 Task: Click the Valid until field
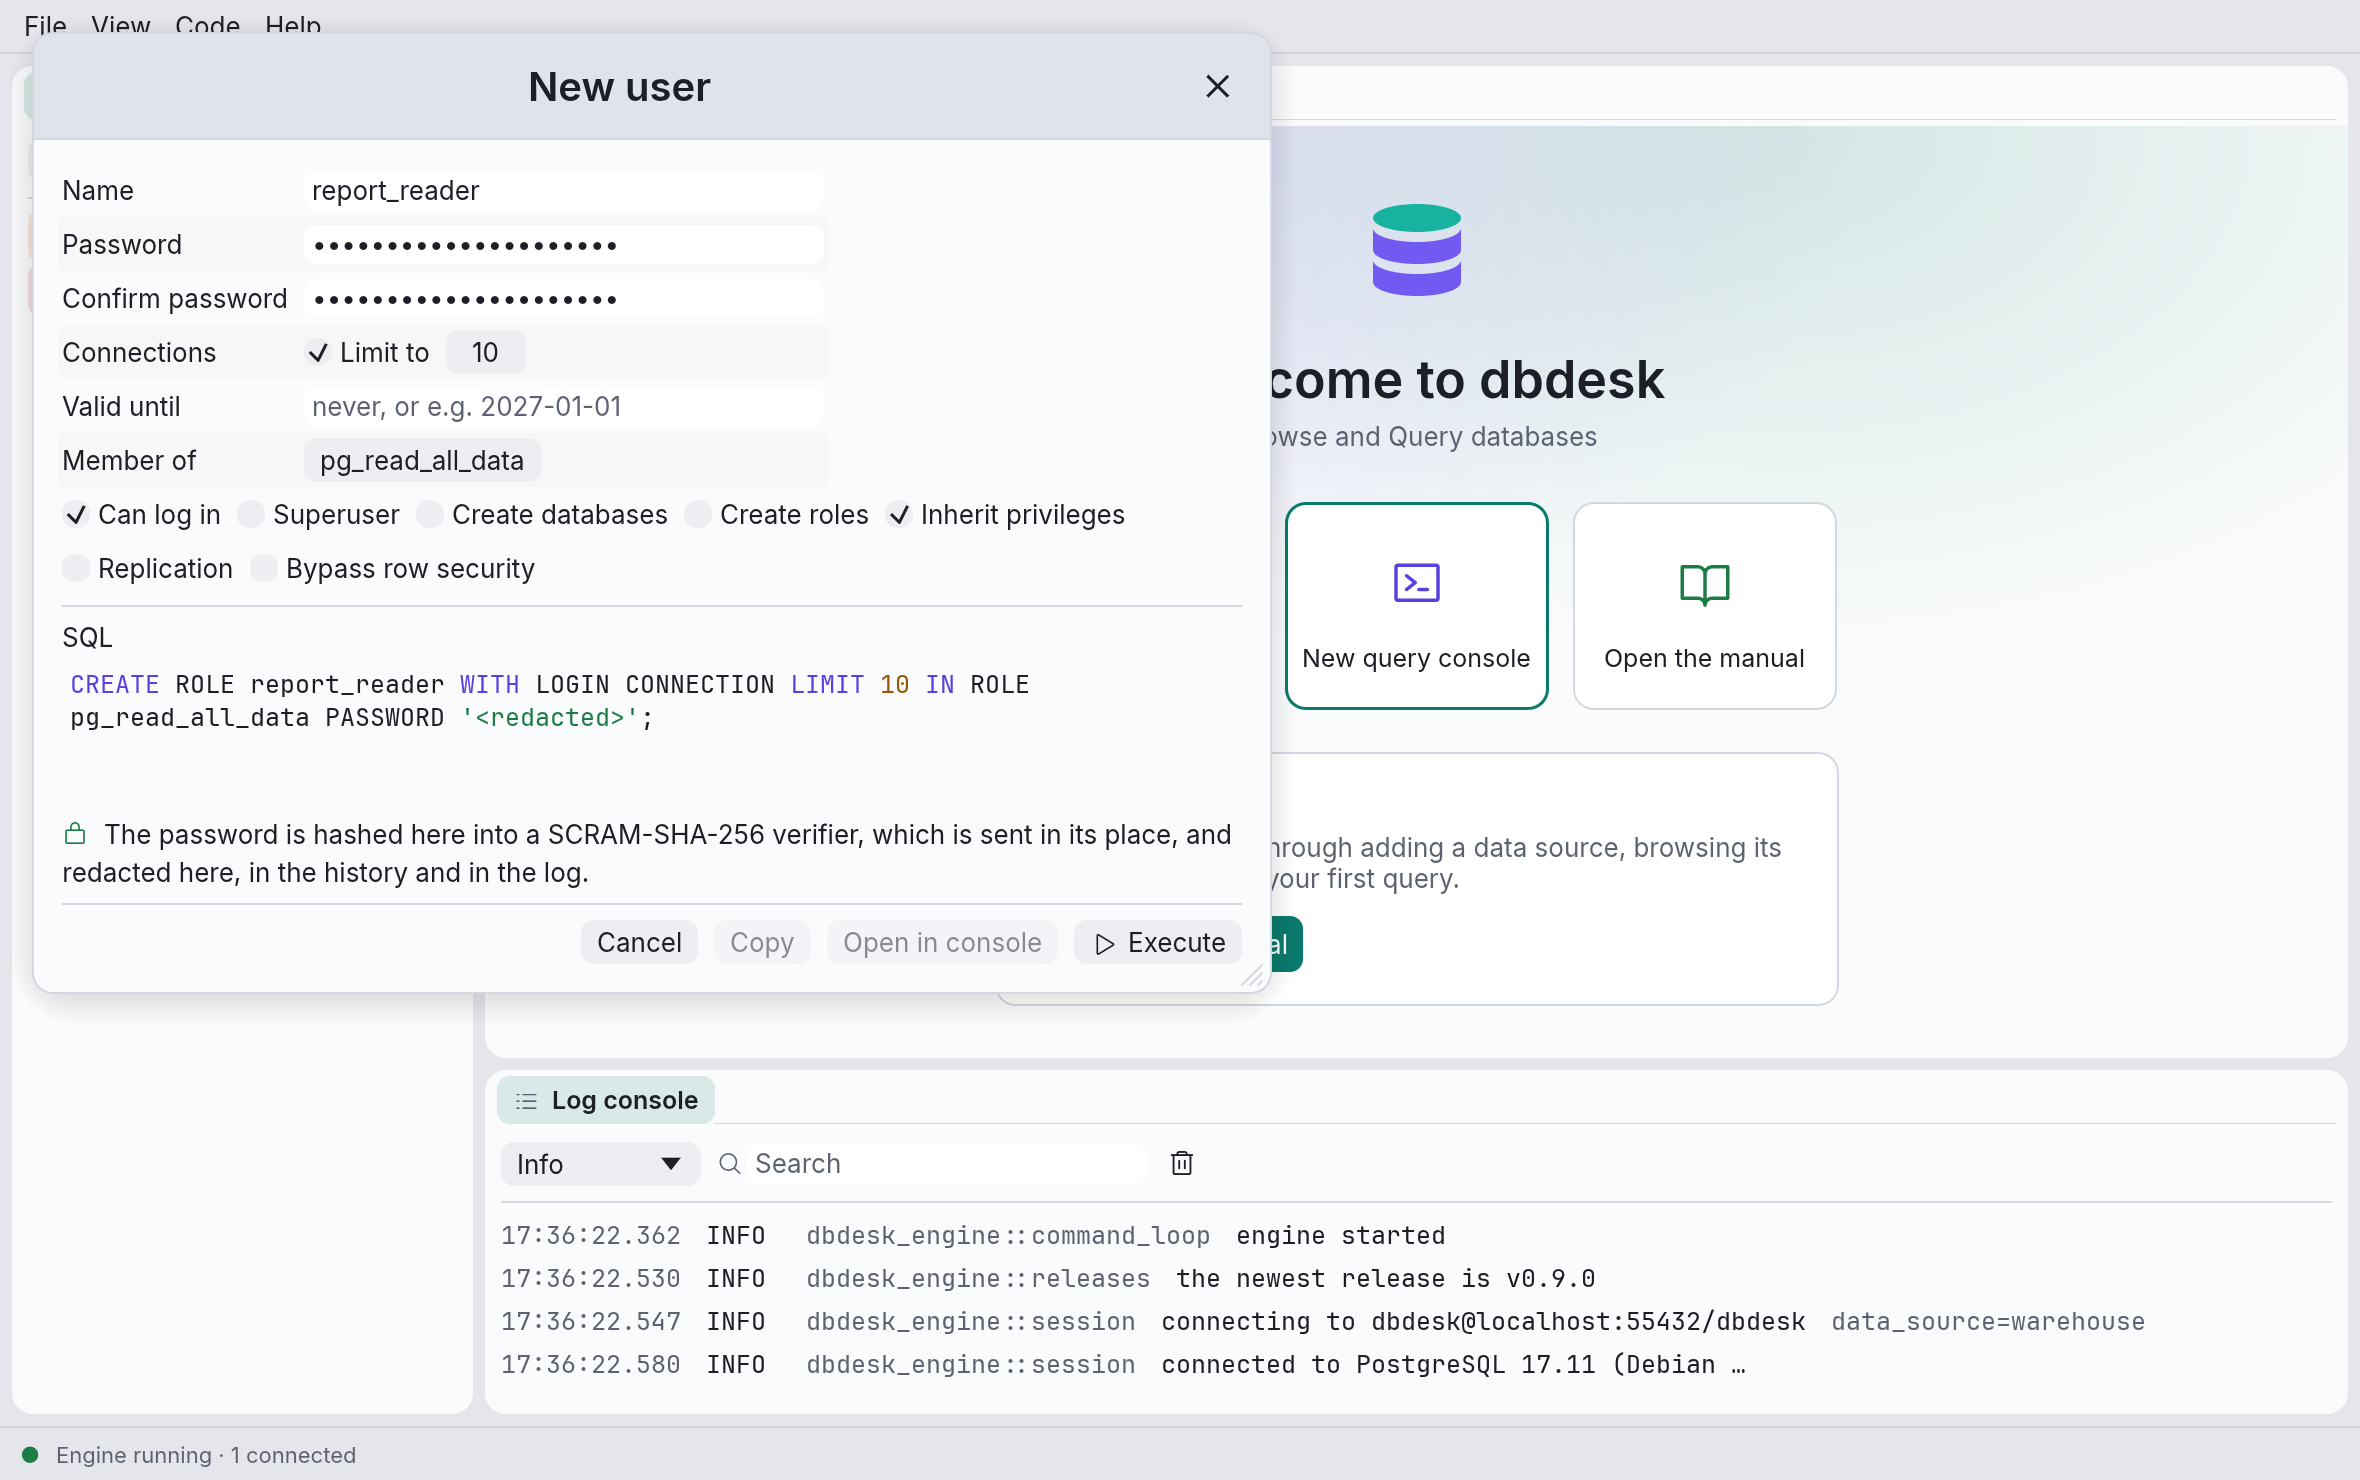click(x=564, y=406)
